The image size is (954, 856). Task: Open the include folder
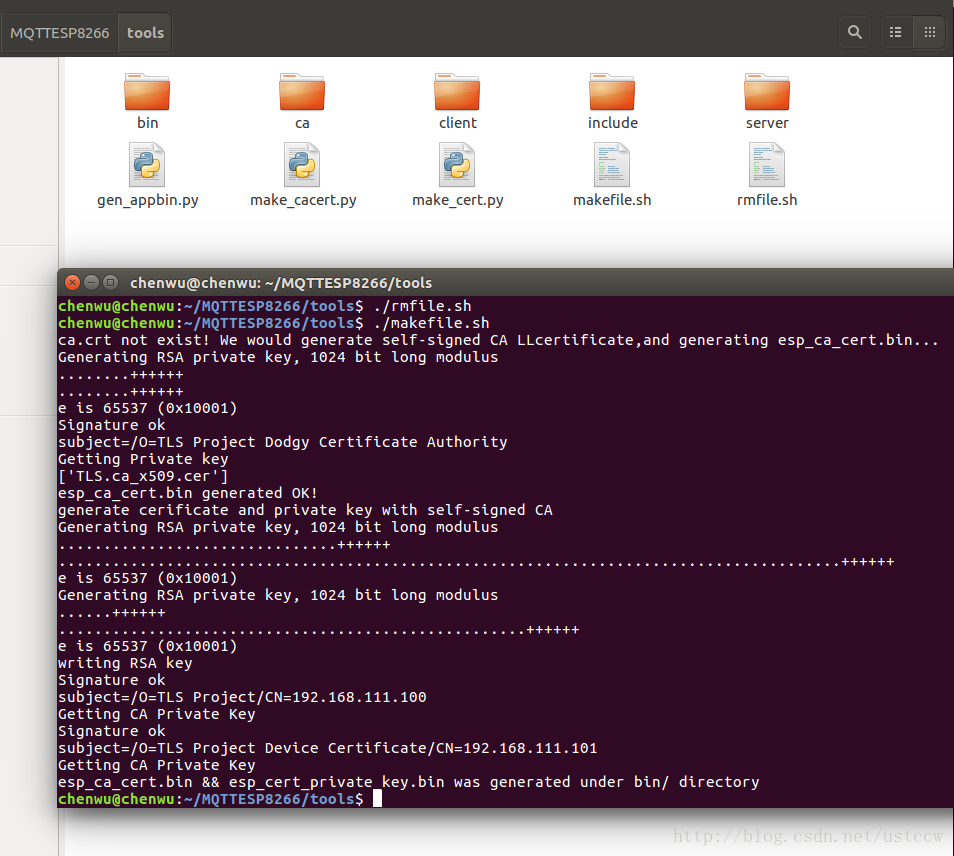612,101
